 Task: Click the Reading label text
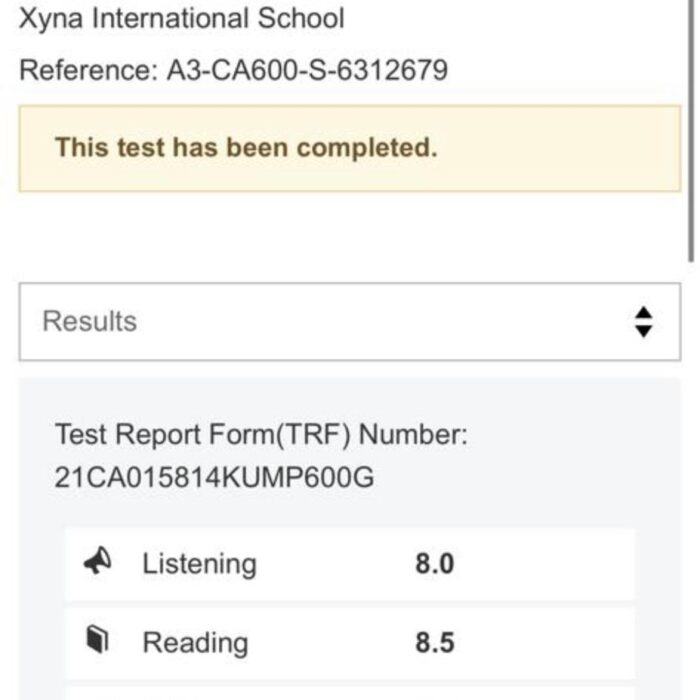(x=195, y=643)
